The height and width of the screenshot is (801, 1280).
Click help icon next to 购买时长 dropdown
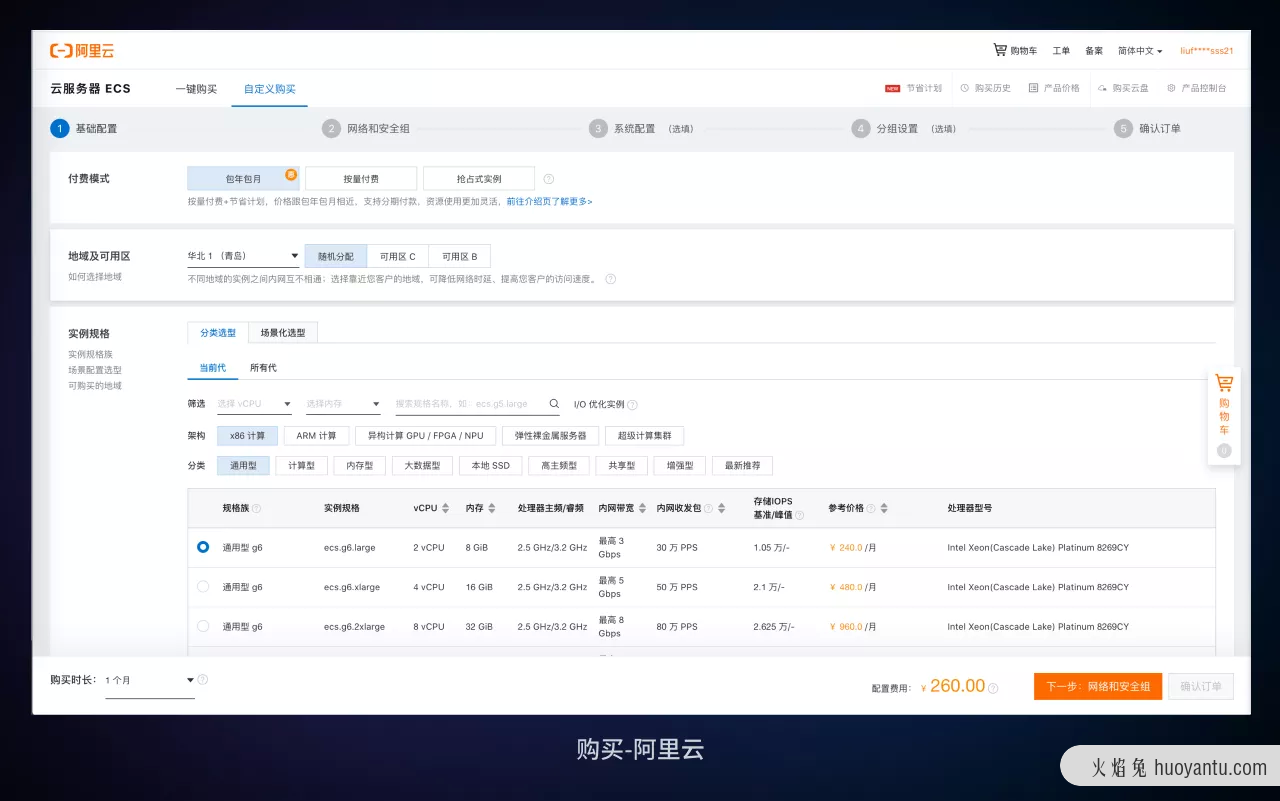tap(203, 679)
